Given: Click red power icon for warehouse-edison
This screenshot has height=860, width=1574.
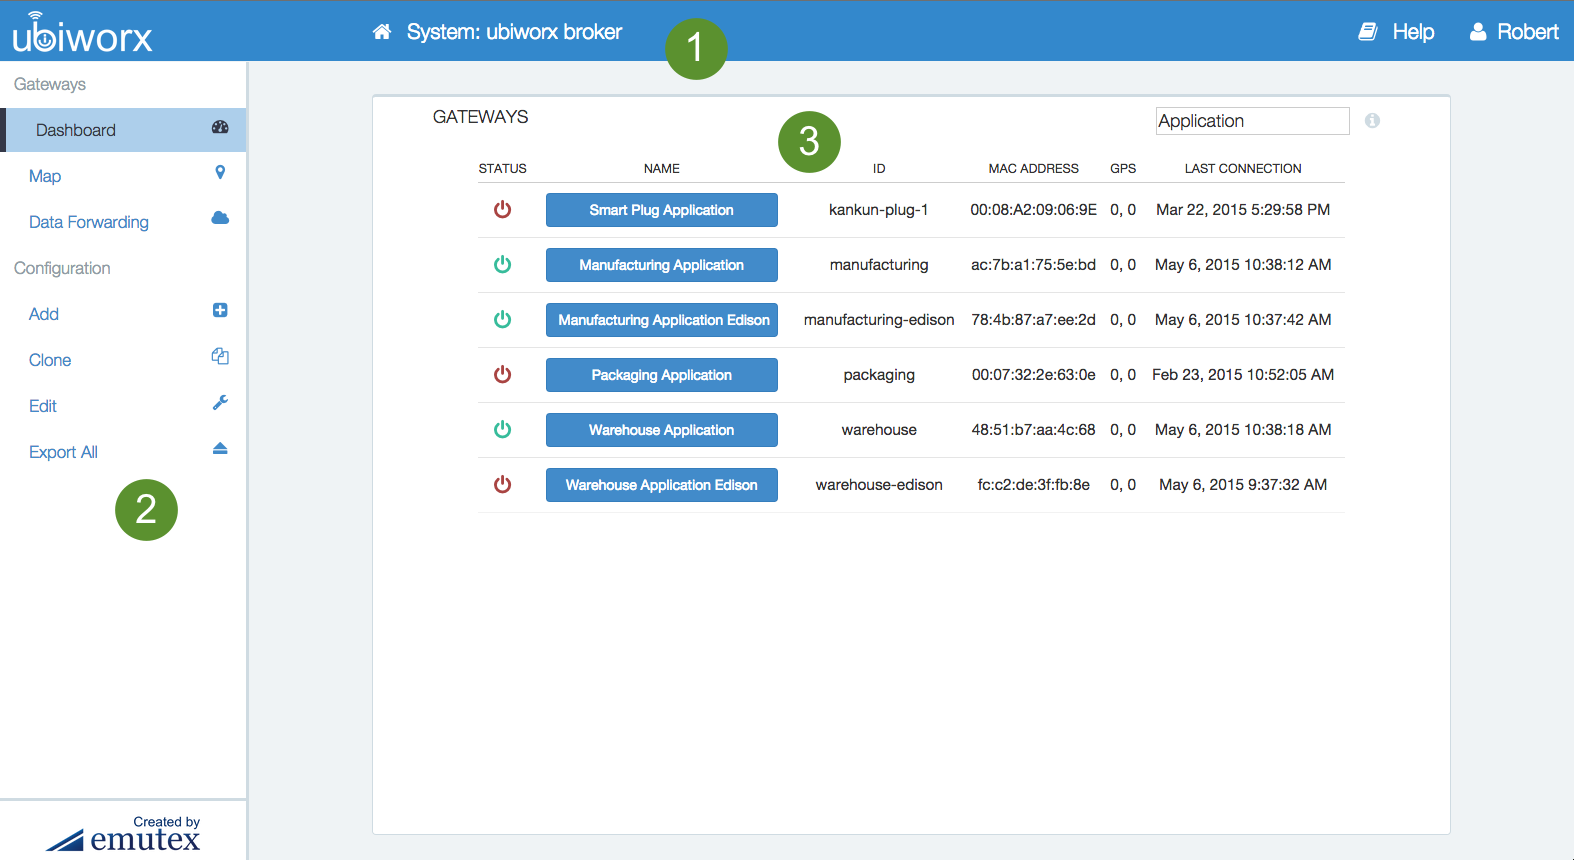Looking at the screenshot, I should [x=503, y=484].
